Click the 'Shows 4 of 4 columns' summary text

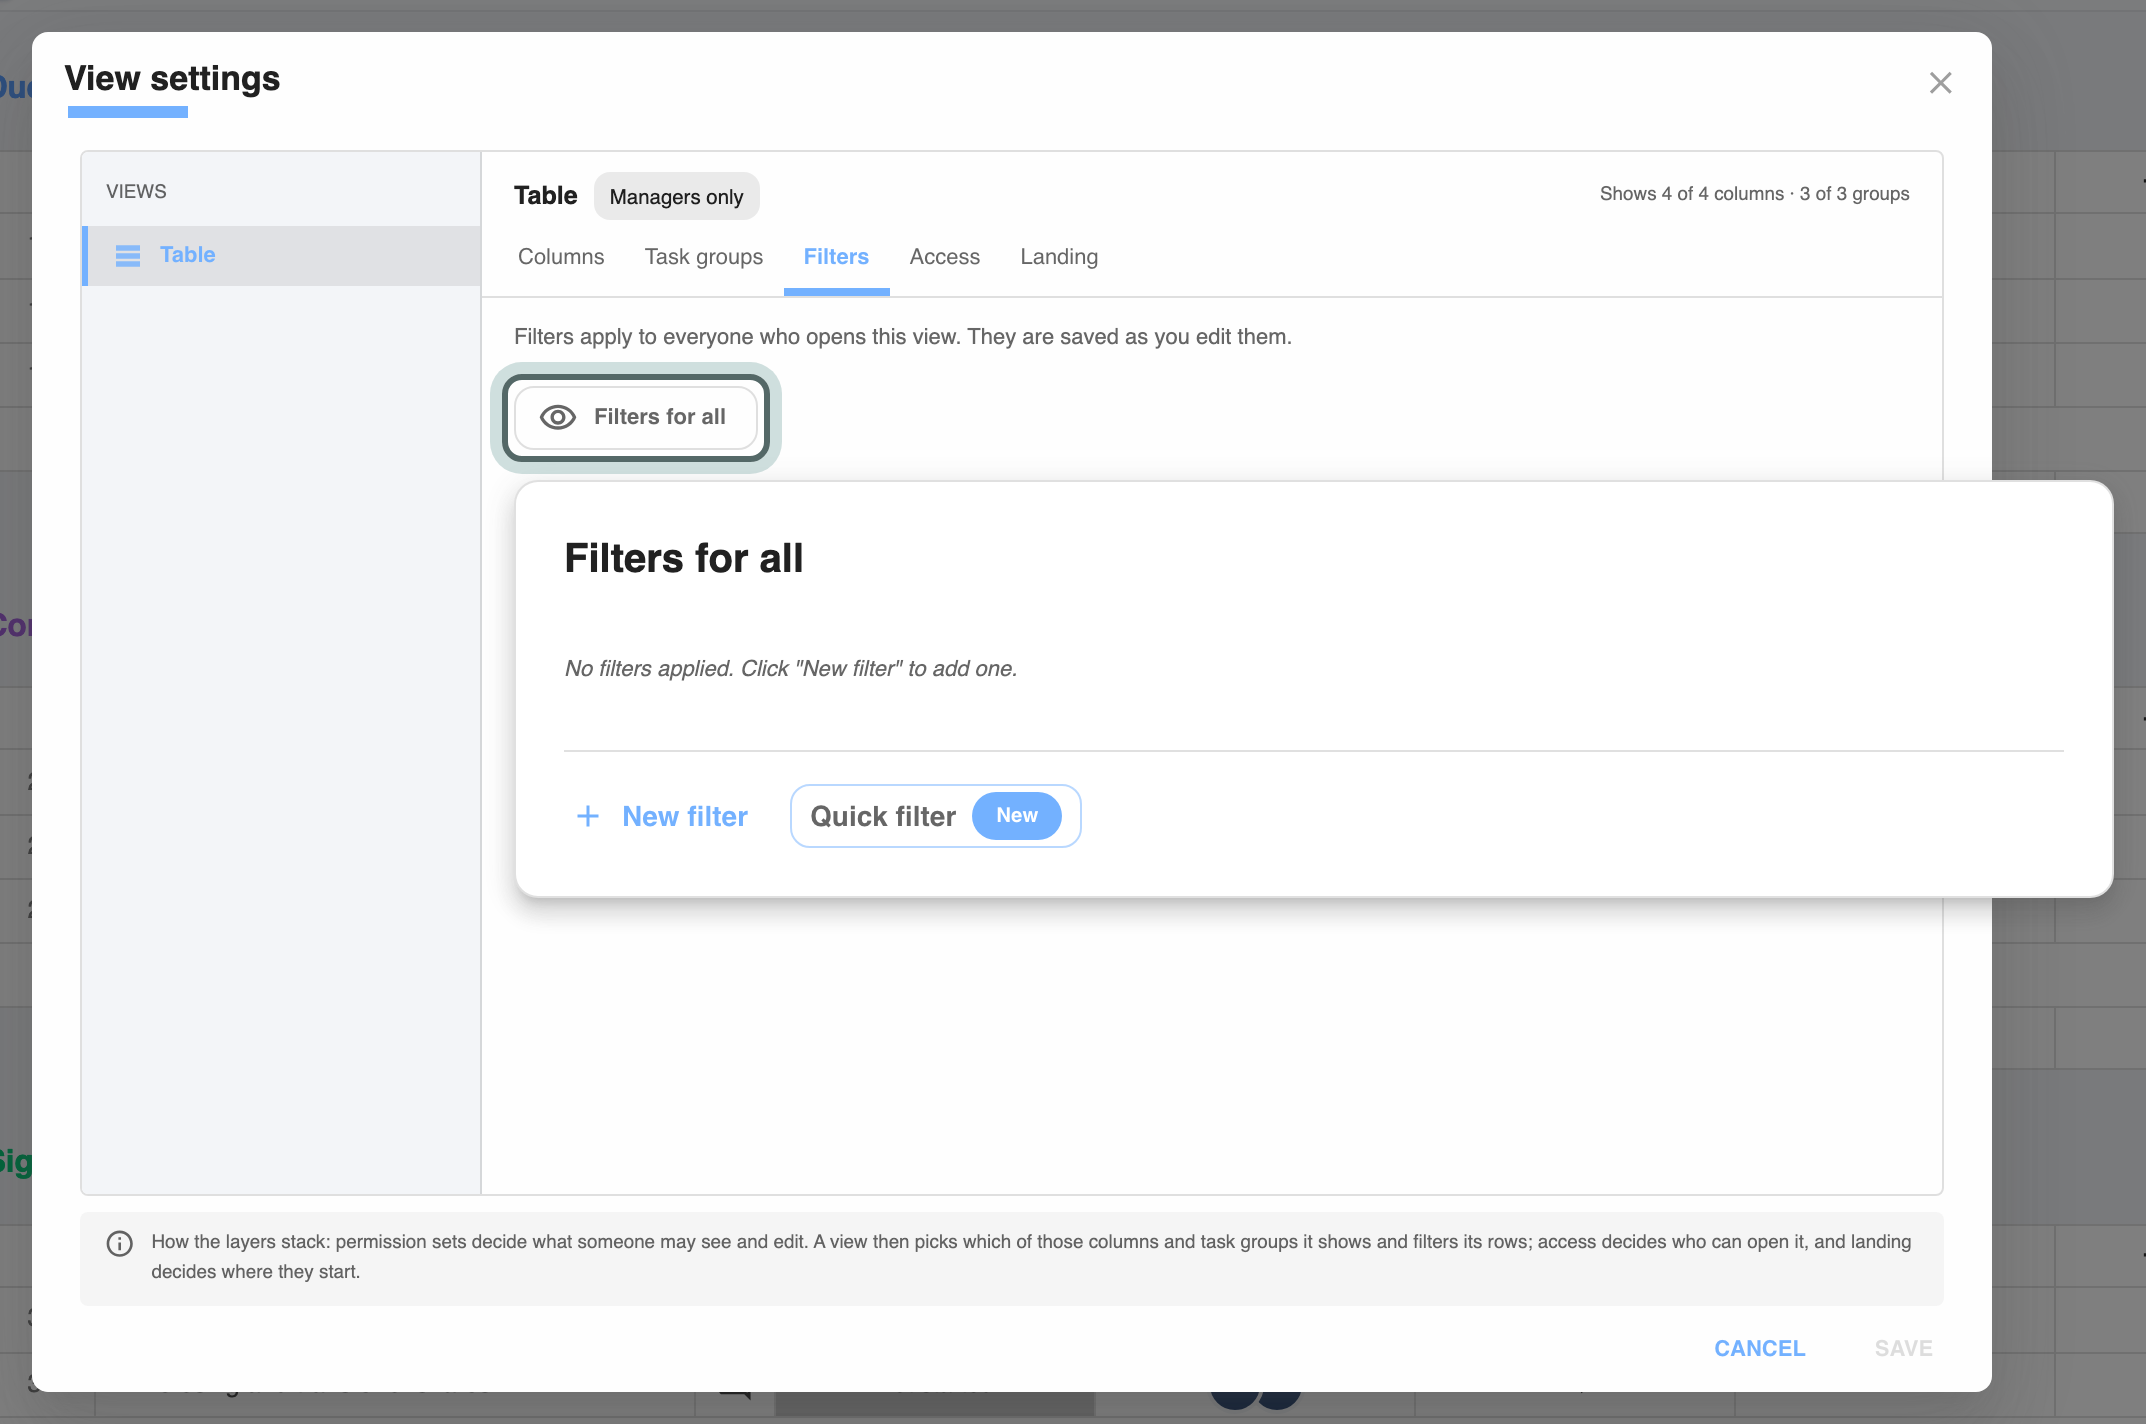tap(1754, 194)
